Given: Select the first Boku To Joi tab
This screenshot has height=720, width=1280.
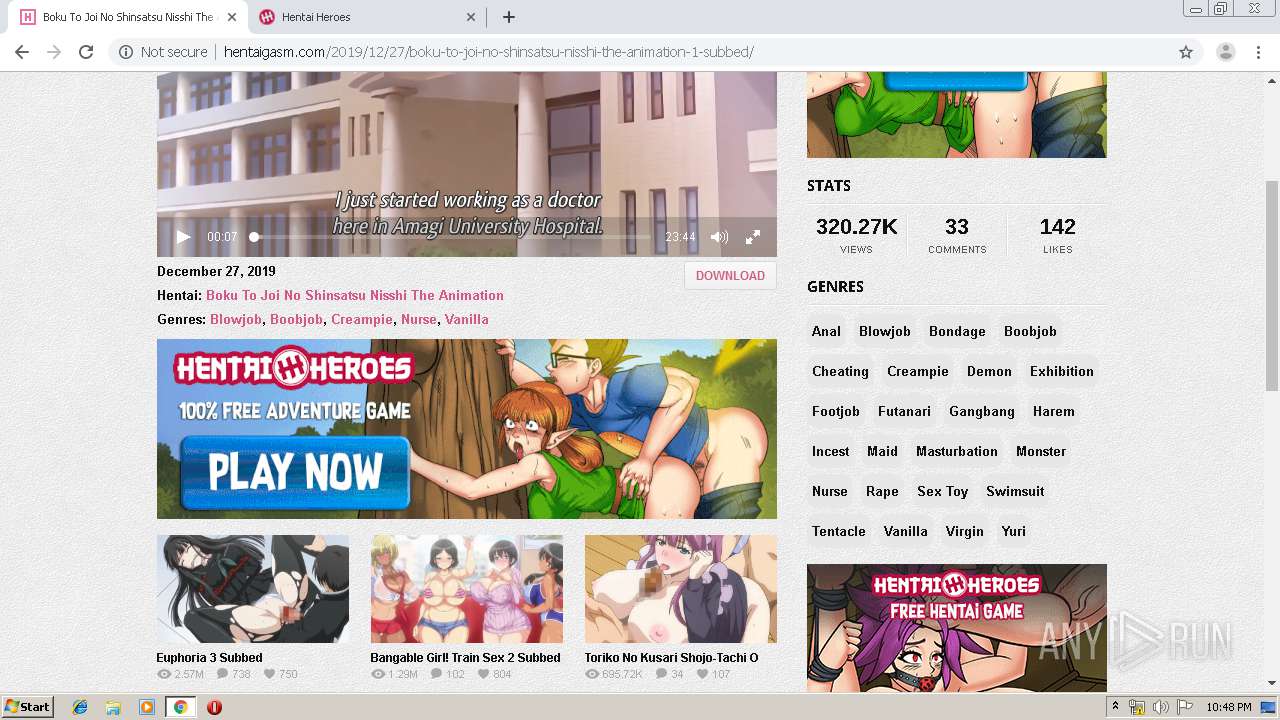Looking at the screenshot, I should [128, 17].
